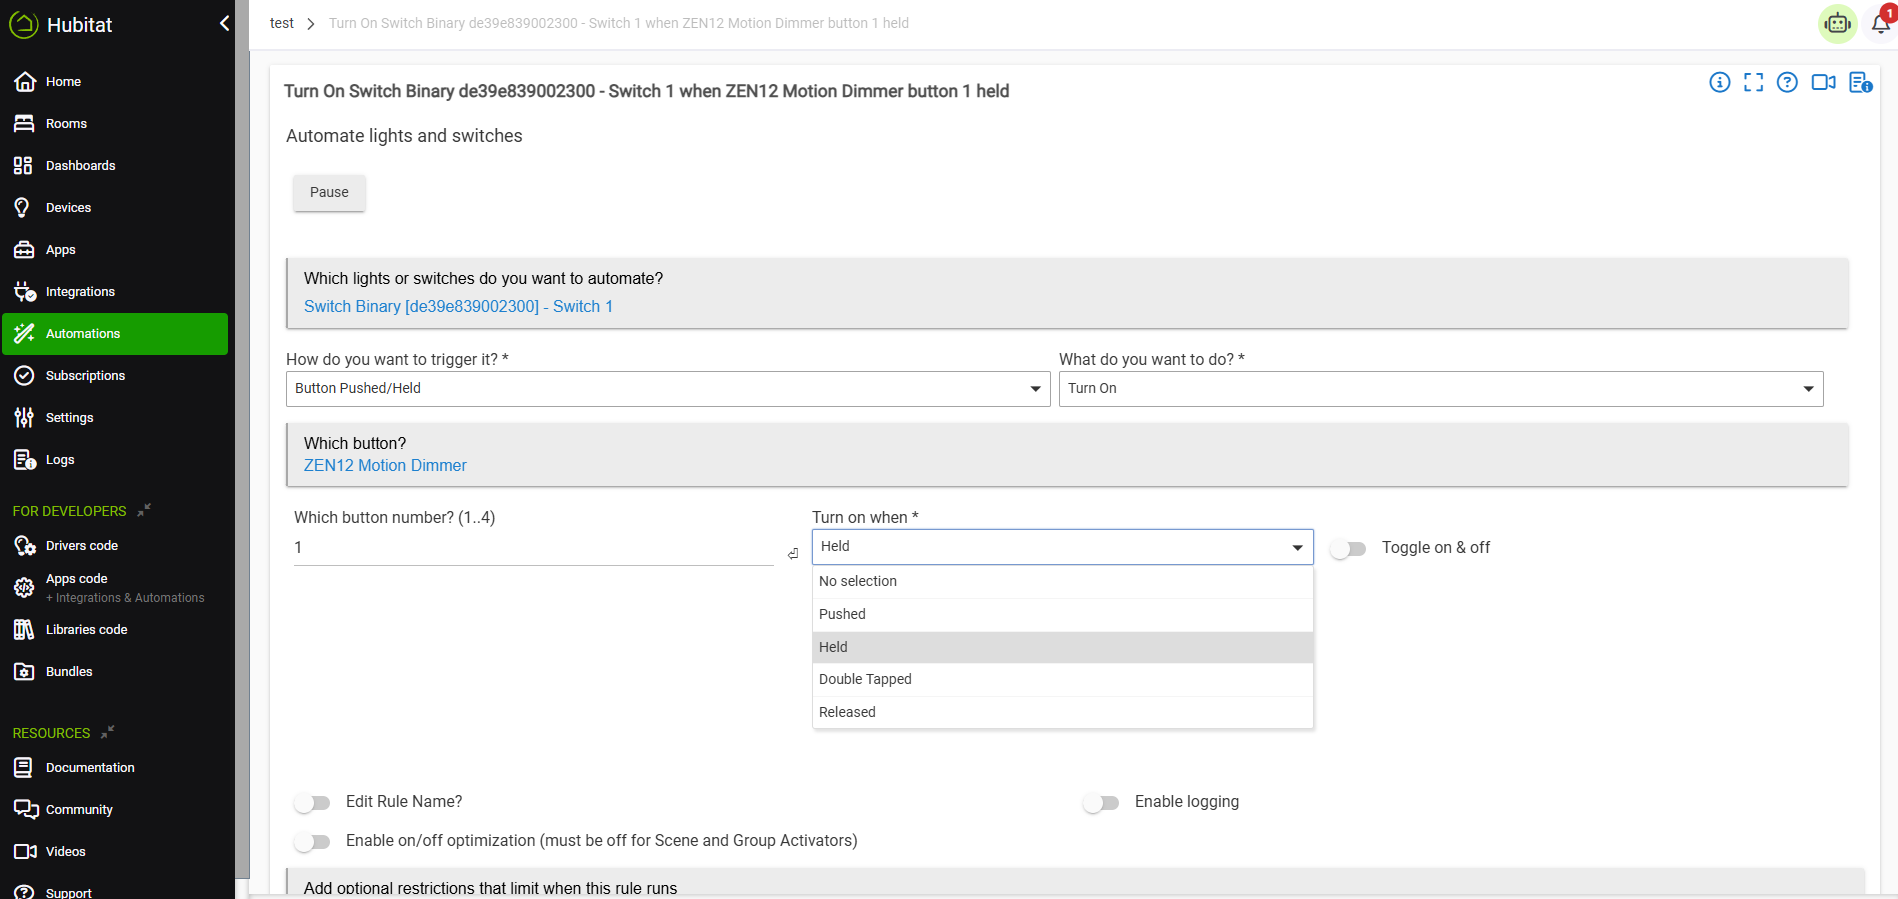
Task: Open the Logs icon in sidebar
Action: click(25, 460)
